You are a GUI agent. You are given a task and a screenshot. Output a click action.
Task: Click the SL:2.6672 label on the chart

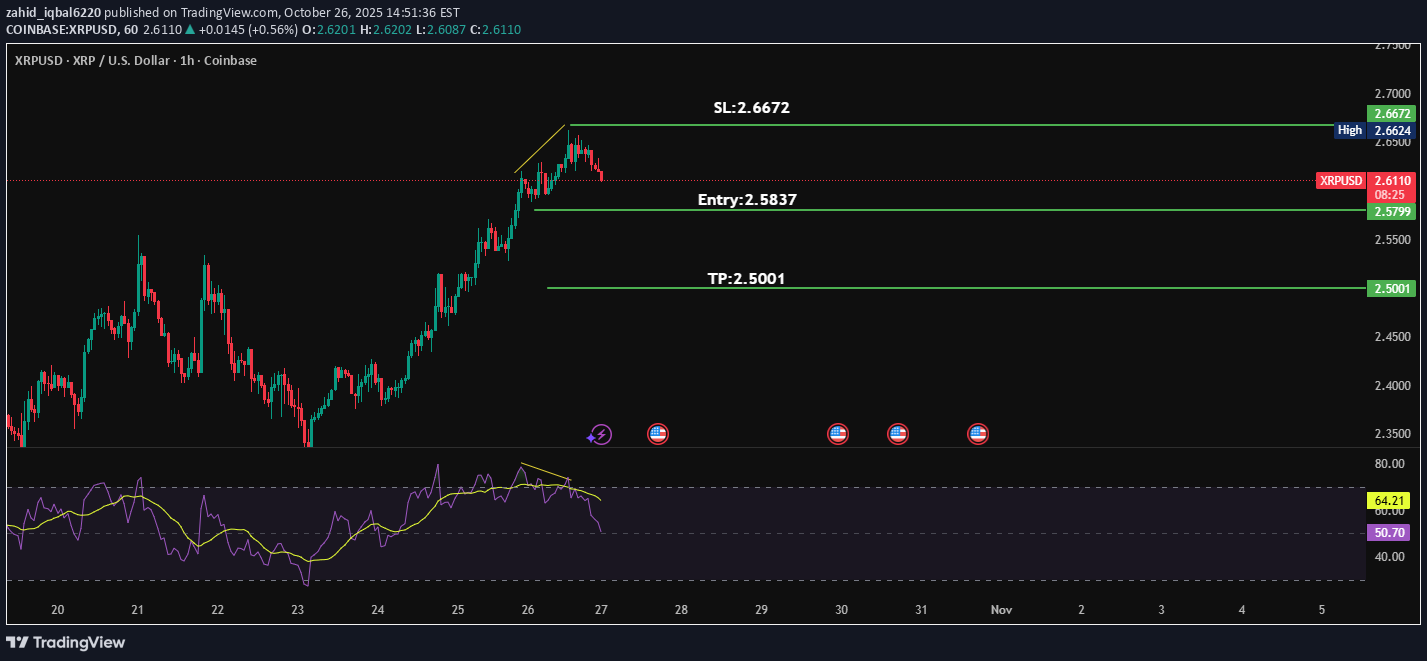(x=750, y=107)
